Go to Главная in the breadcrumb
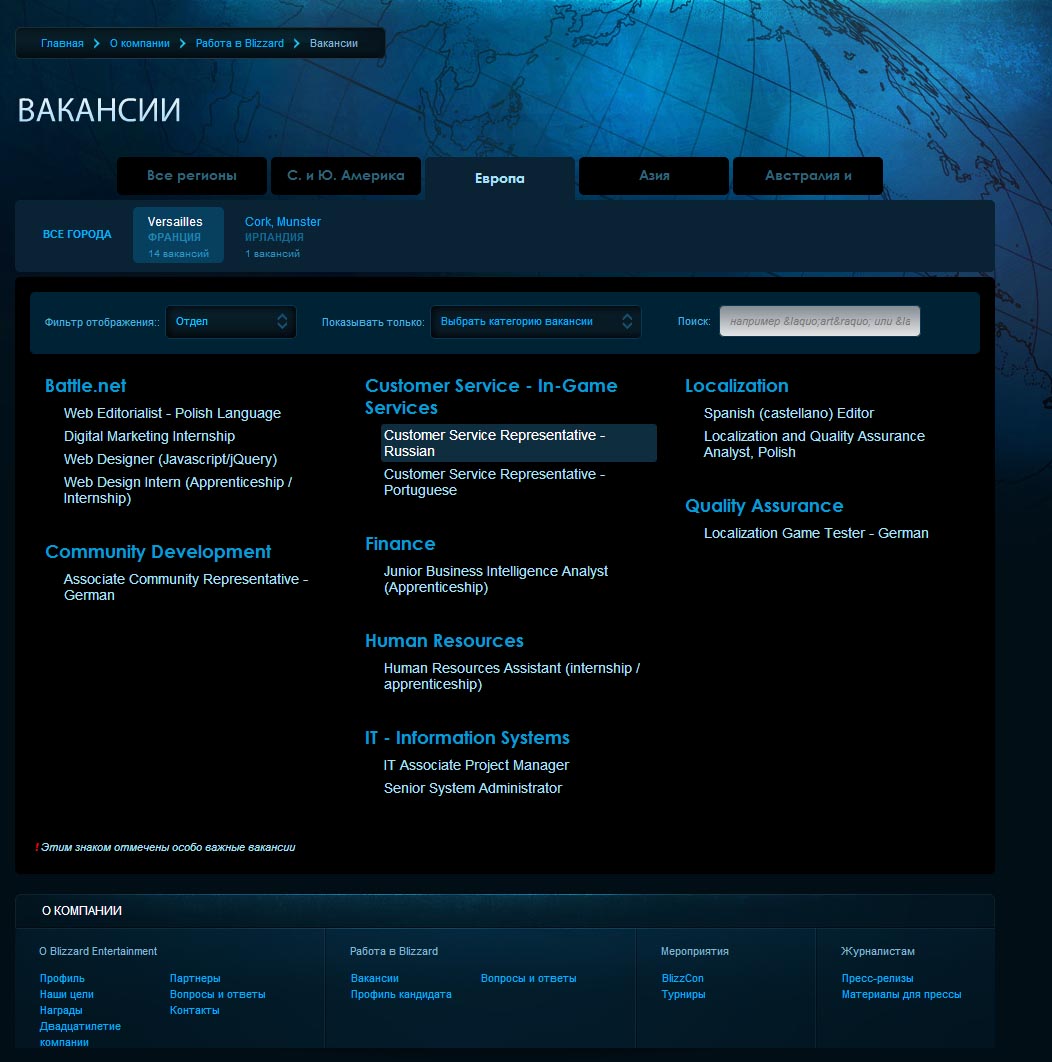This screenshot has height=1062, width=1052. pos(62,44)
